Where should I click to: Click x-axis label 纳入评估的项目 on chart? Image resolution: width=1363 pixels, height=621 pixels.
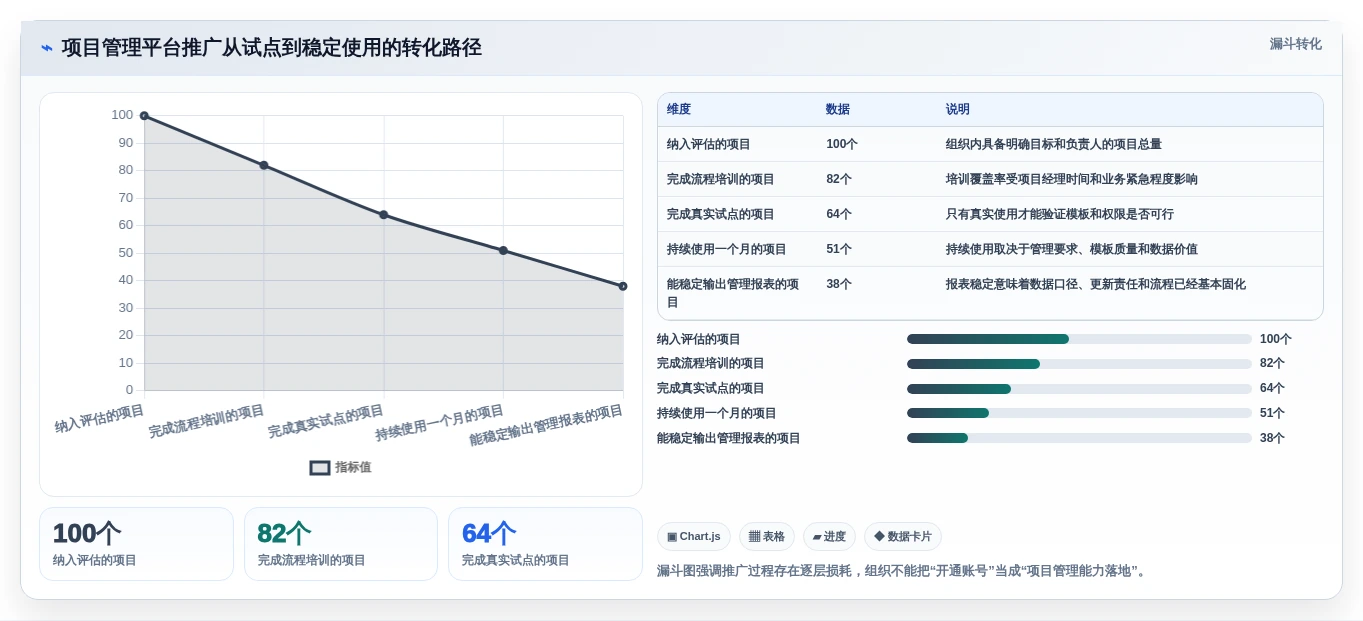[x=100, y=418]
